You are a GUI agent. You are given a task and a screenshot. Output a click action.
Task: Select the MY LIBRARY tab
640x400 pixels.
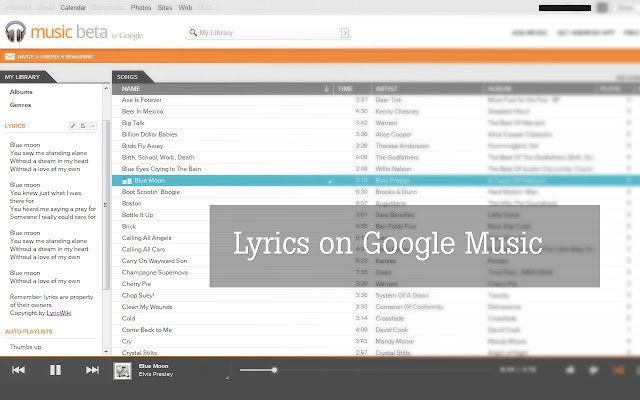pyautogui.click(x=25, y=77)
